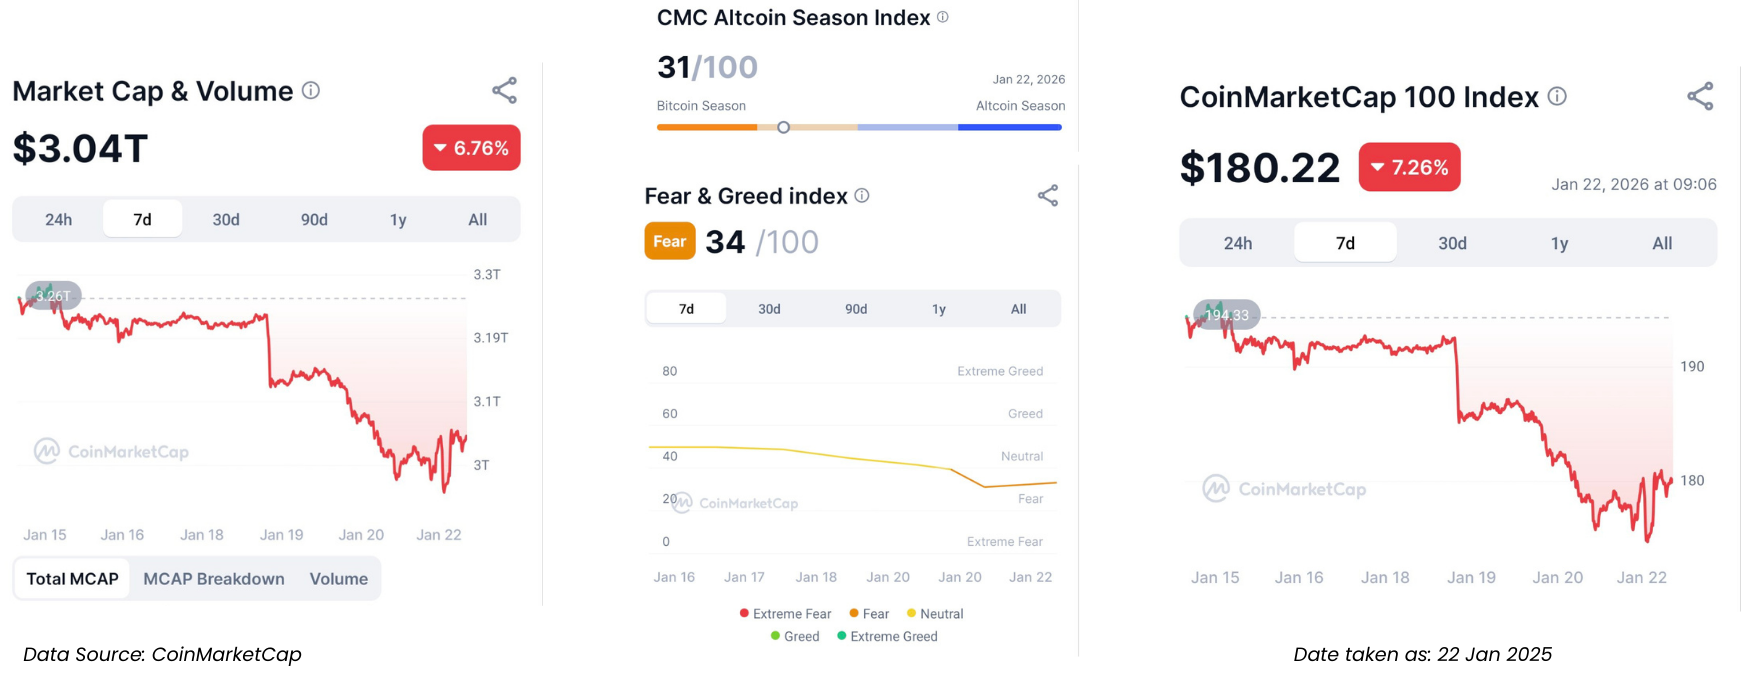Select 90d range in Market Cap panel
The image size is (1758, 675).
click(x=314, y=220)
